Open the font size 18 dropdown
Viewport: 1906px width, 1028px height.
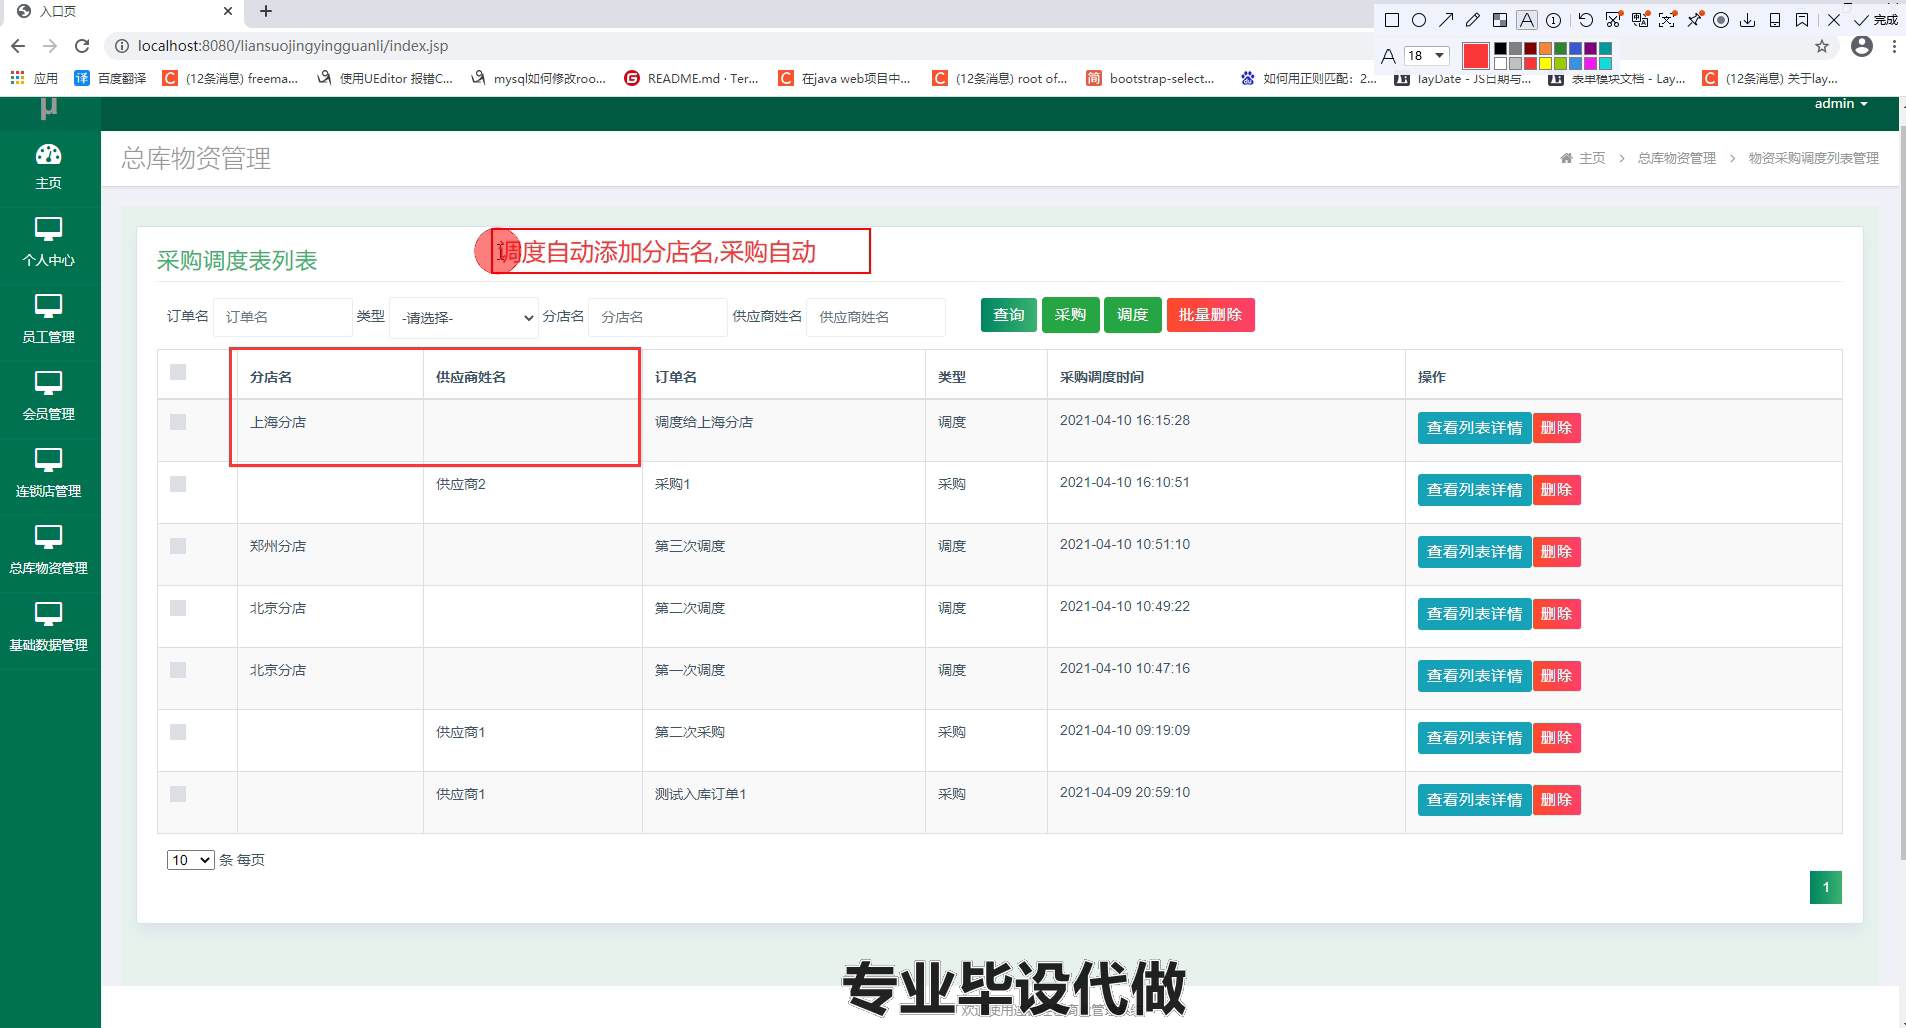[1426, 56]
